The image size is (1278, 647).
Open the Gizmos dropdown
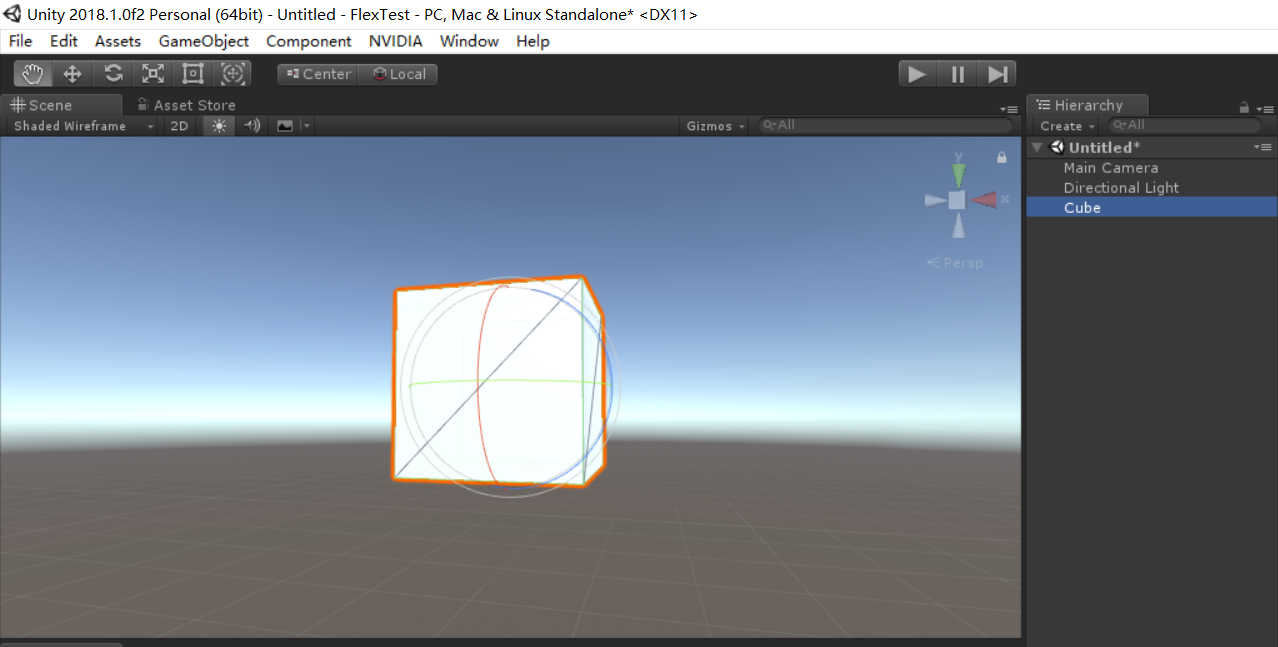pyautogui.click(x=714, y=124)
